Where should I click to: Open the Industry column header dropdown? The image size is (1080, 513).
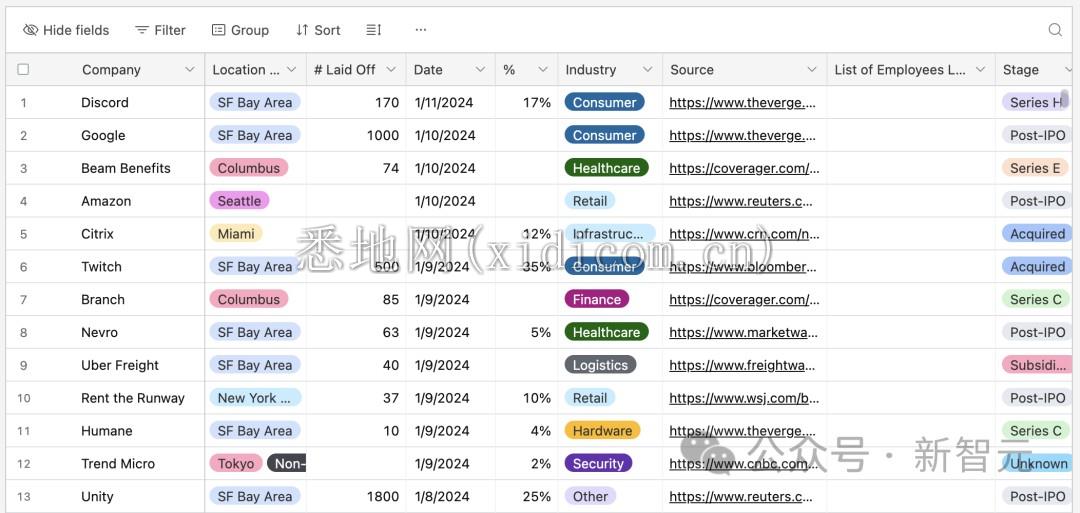[647, 70]
